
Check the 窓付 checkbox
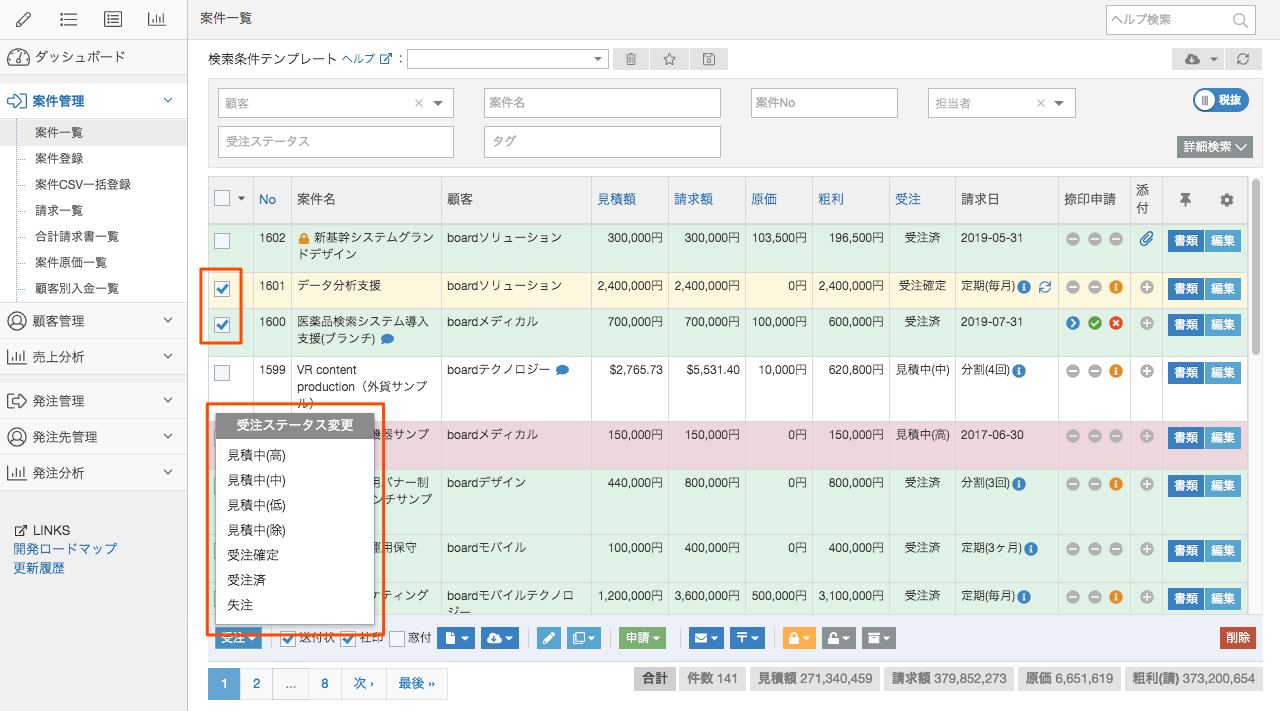(x=397, y=638)
